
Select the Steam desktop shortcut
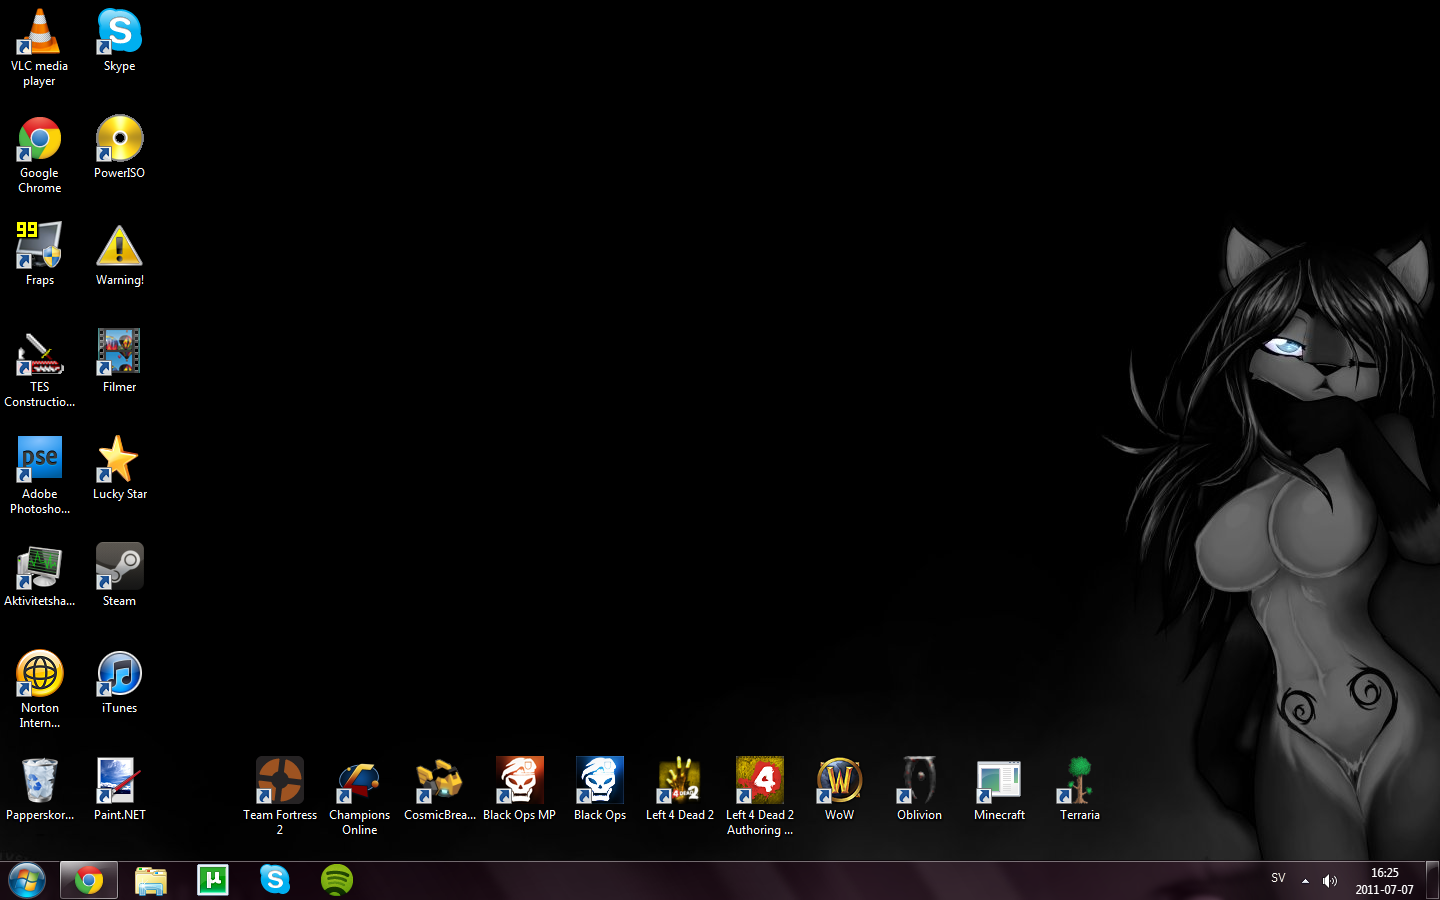pyautogui.click(x=120, y=576)
